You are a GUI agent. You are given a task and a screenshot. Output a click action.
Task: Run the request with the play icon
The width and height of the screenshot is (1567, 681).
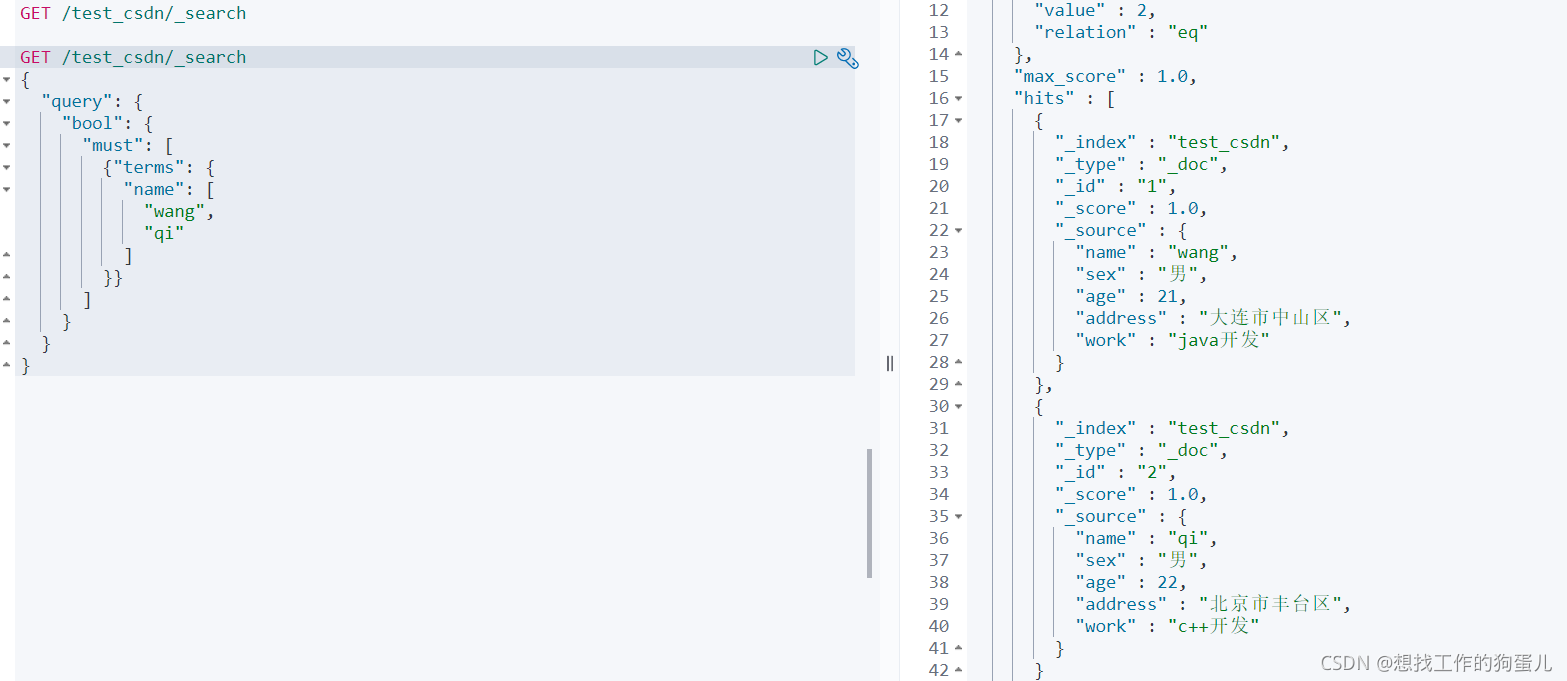point(821,58)
